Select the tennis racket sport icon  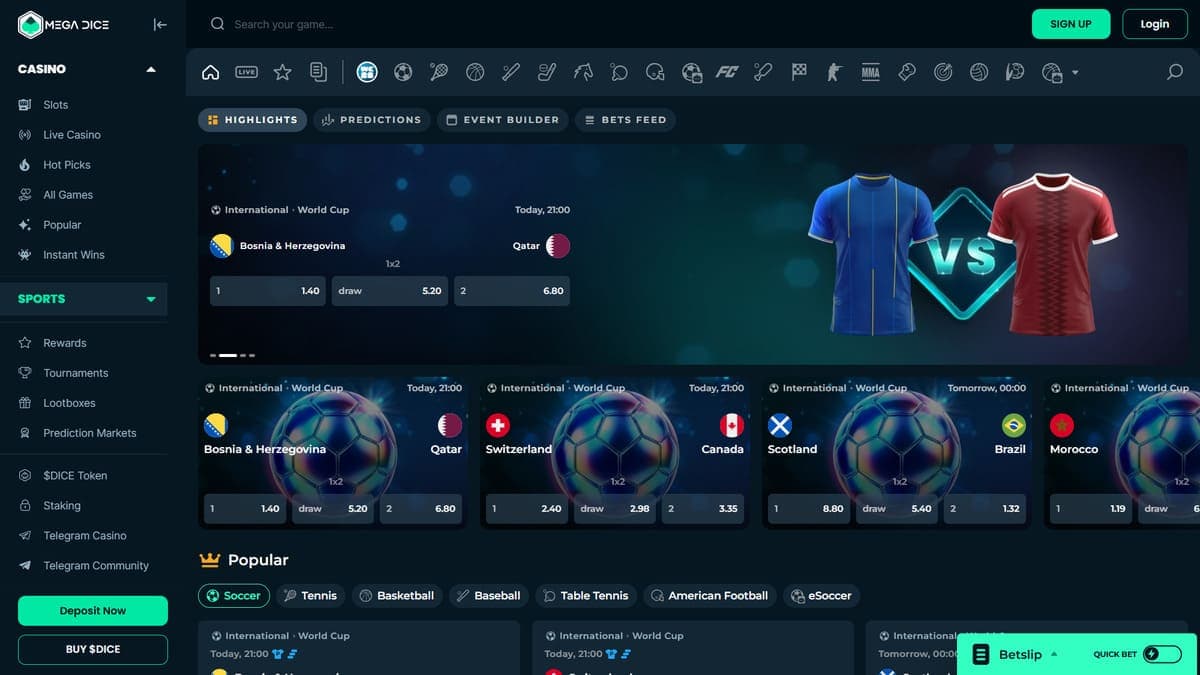tap(439, 72)
